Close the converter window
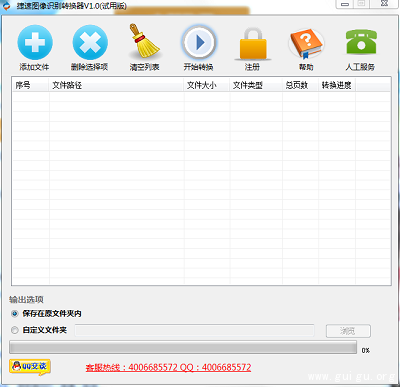This screenshot has height=387, width=400. pyautogui.click(x=384, y=4)
